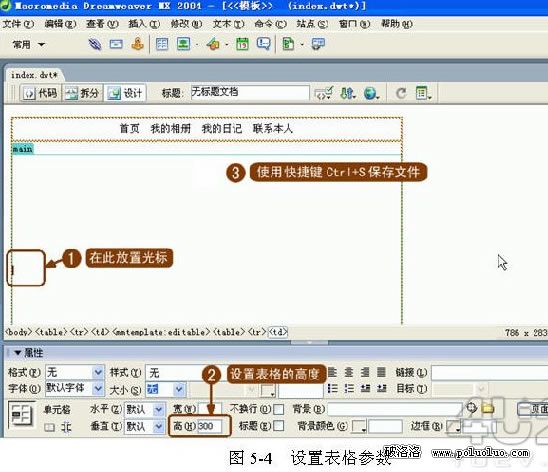The height and width of the screenshot is (472, 548).
Task: Open the 边框 border color swatch
Action: tap(453, 426)
